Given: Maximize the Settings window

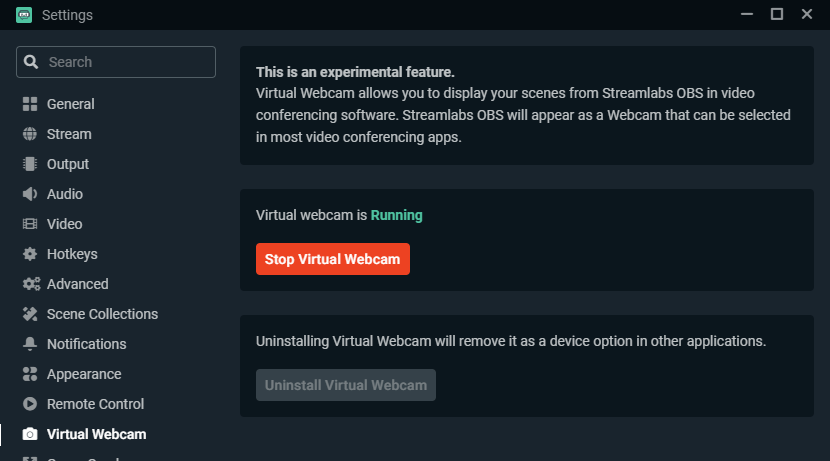Looking at the screenshot, I should click(777, 14).
